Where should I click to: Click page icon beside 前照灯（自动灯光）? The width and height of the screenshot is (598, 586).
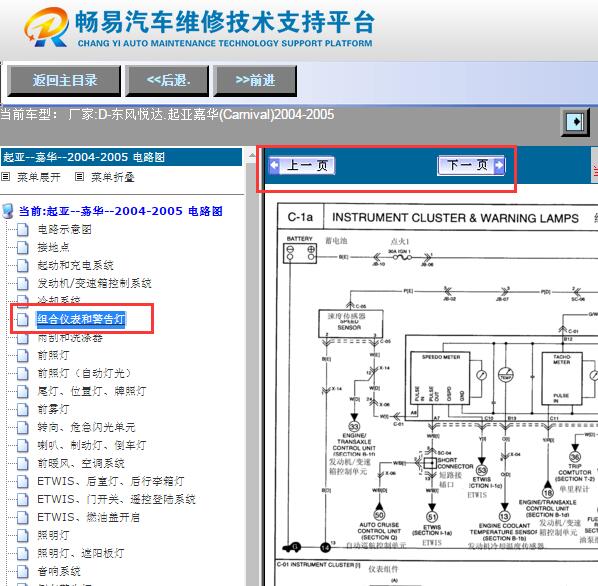point(23,374)
